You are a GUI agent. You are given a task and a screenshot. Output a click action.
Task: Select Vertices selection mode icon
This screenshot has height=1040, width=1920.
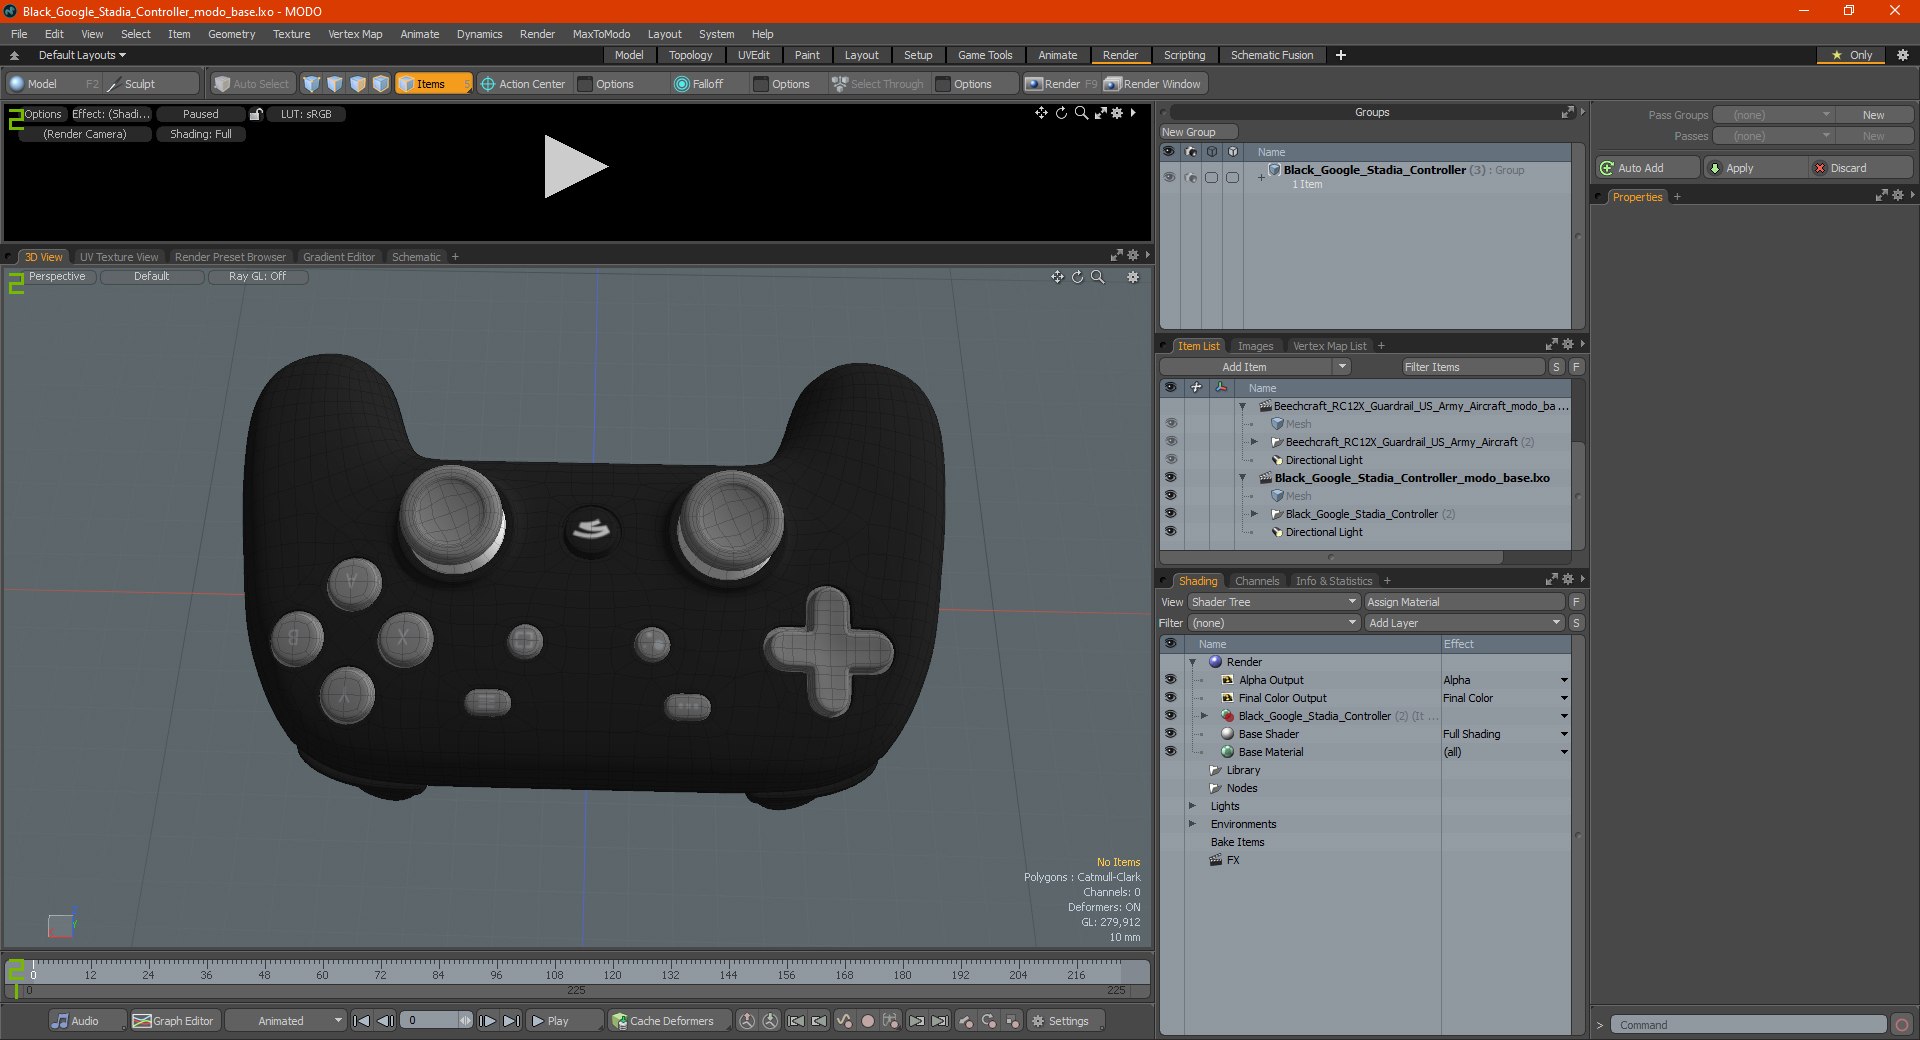pyautogui.click(x=311, y=84)
